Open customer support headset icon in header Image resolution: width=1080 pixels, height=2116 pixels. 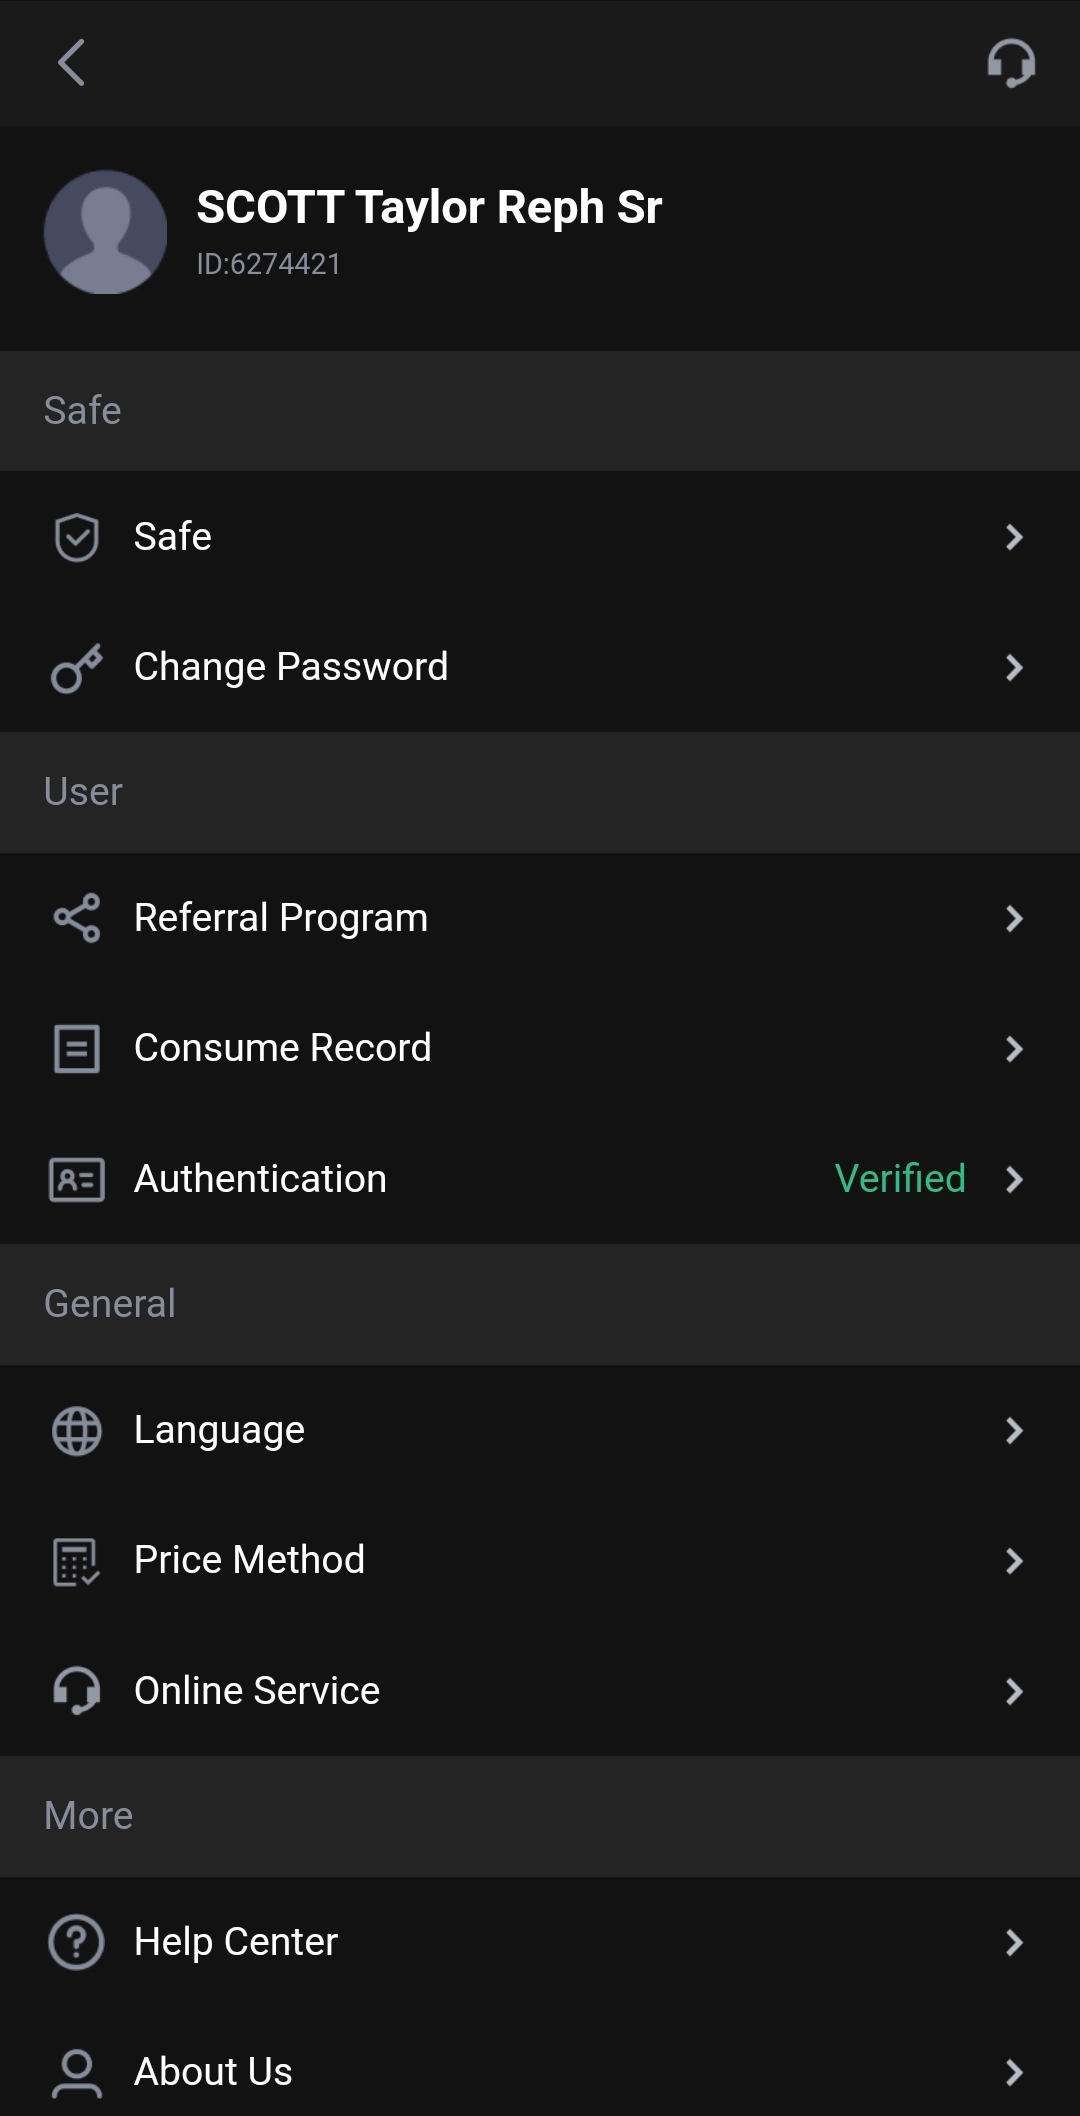coord(1010,63)
